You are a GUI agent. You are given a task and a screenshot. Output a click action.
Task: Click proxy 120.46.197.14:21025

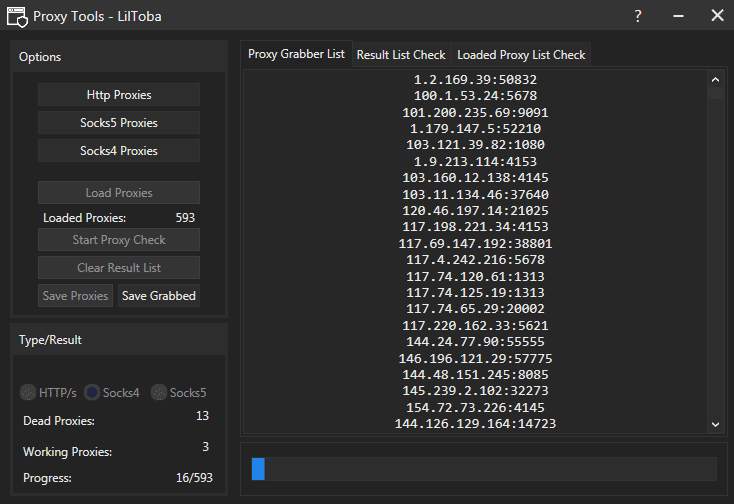coord(475,211)
